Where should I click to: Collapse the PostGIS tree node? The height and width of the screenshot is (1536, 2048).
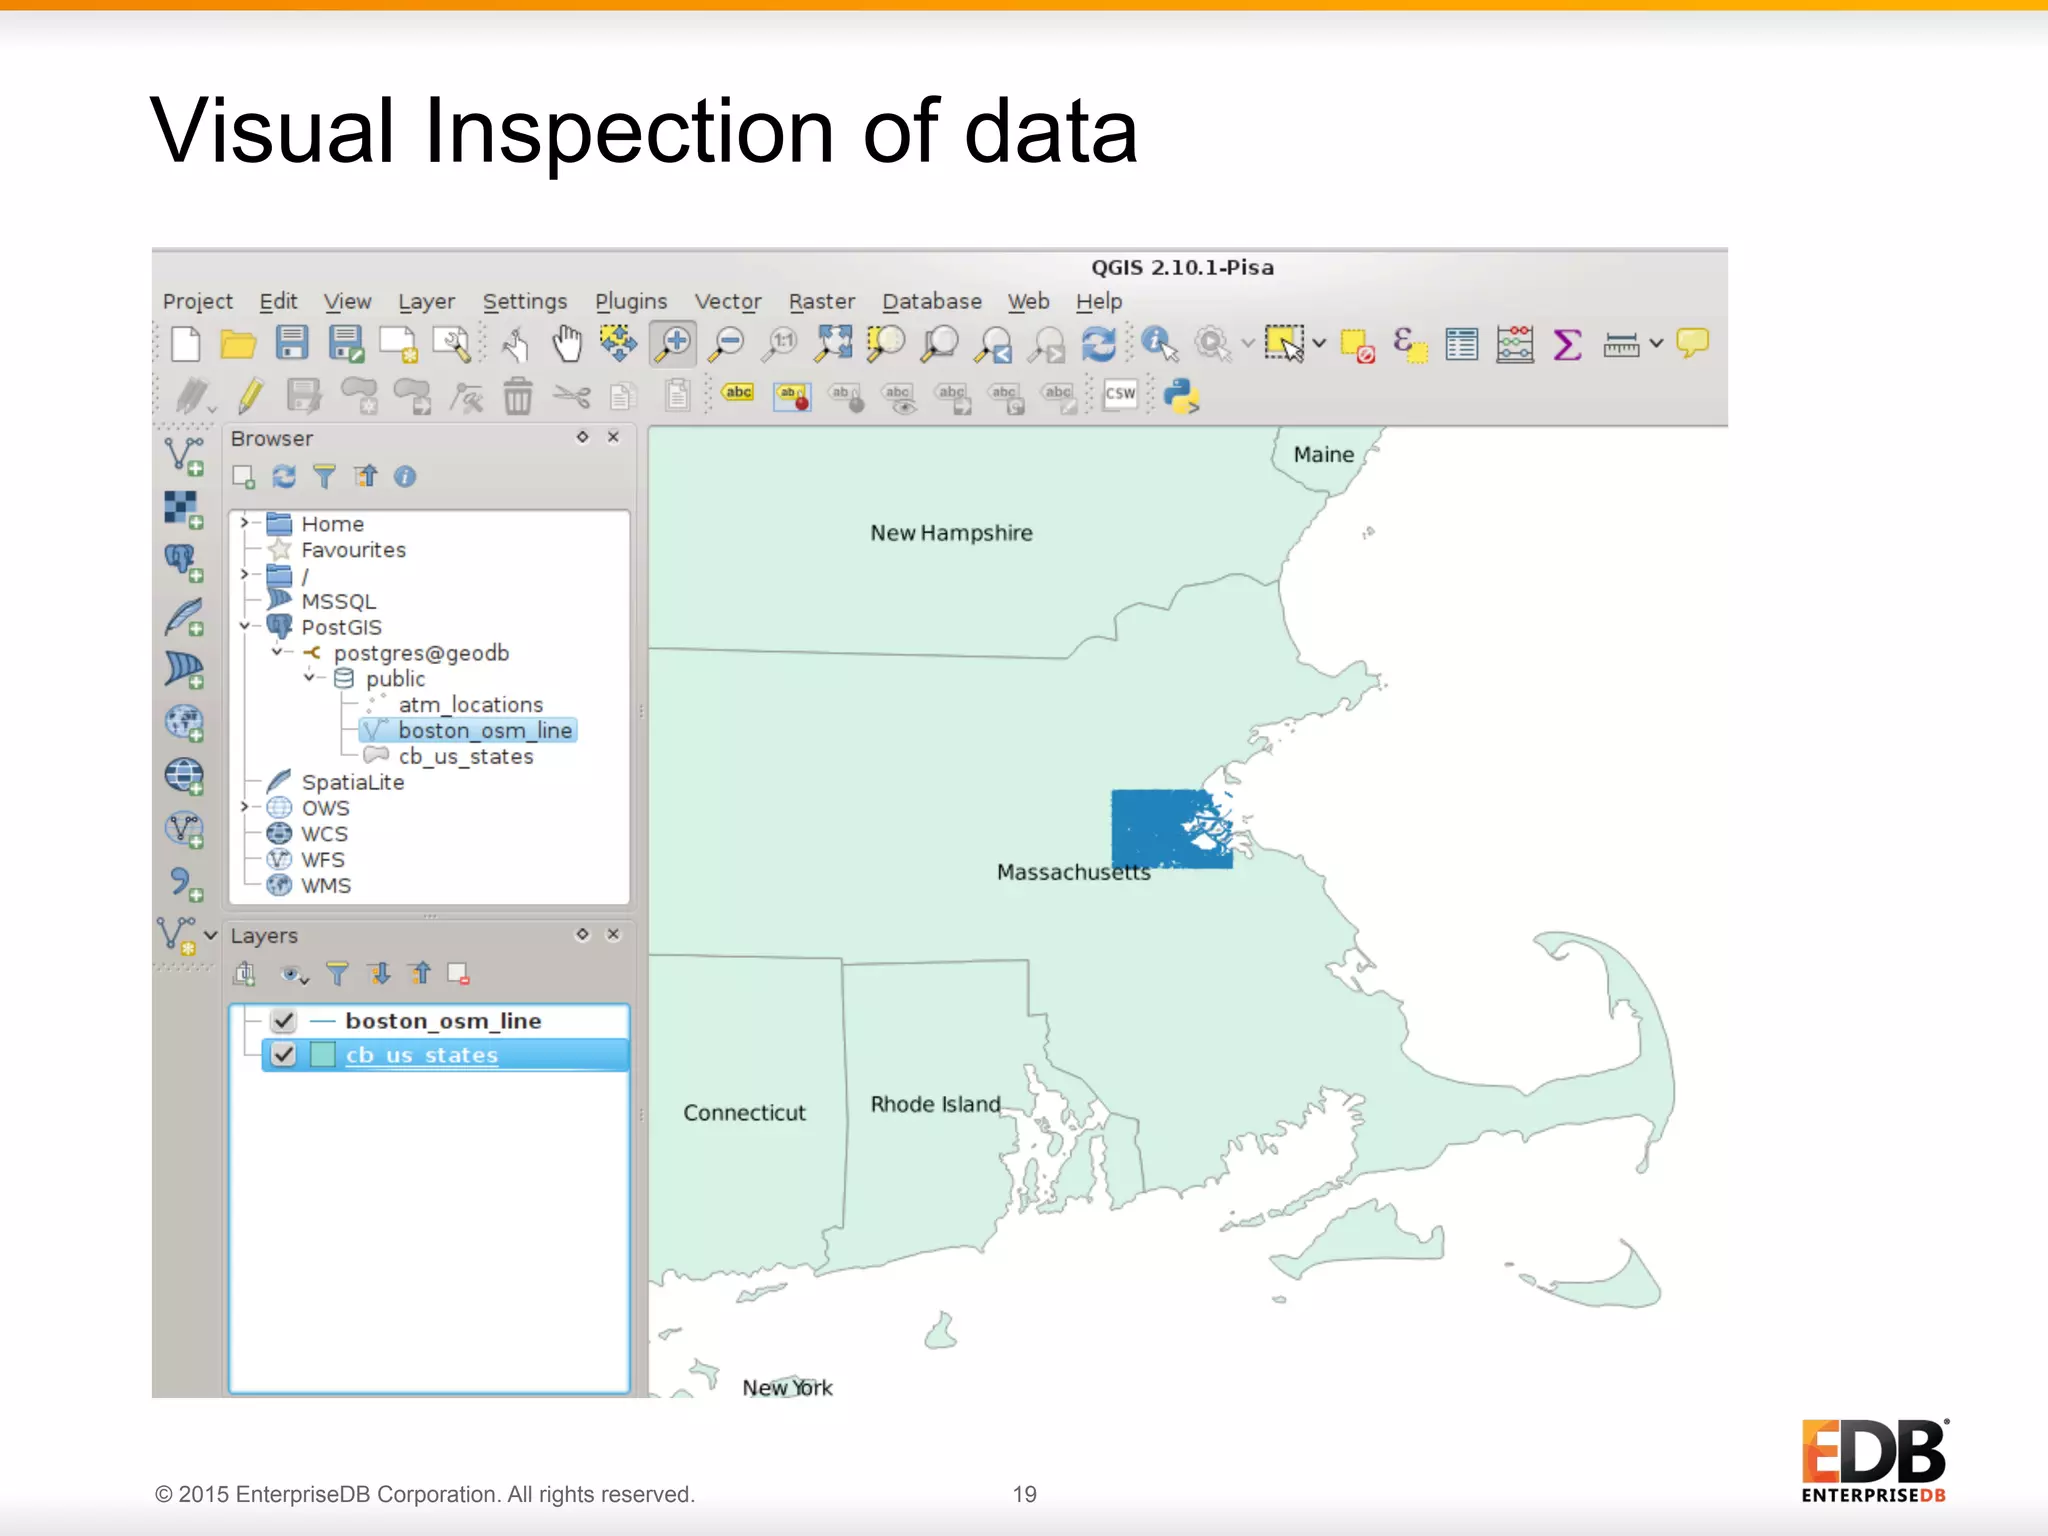(x=244, y=627)
